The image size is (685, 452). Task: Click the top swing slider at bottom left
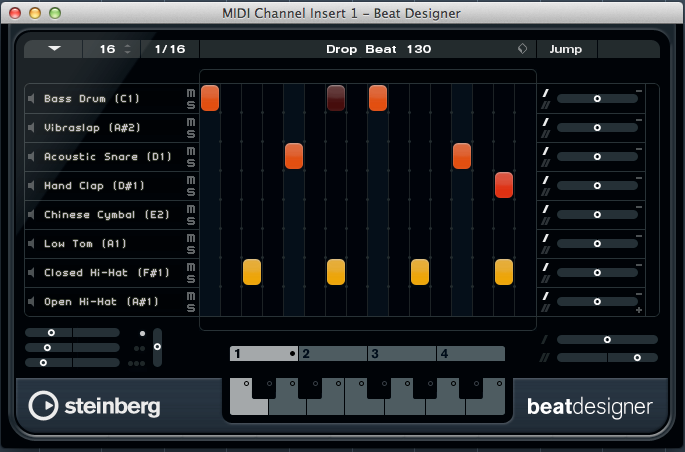click(x=73, y=333)
